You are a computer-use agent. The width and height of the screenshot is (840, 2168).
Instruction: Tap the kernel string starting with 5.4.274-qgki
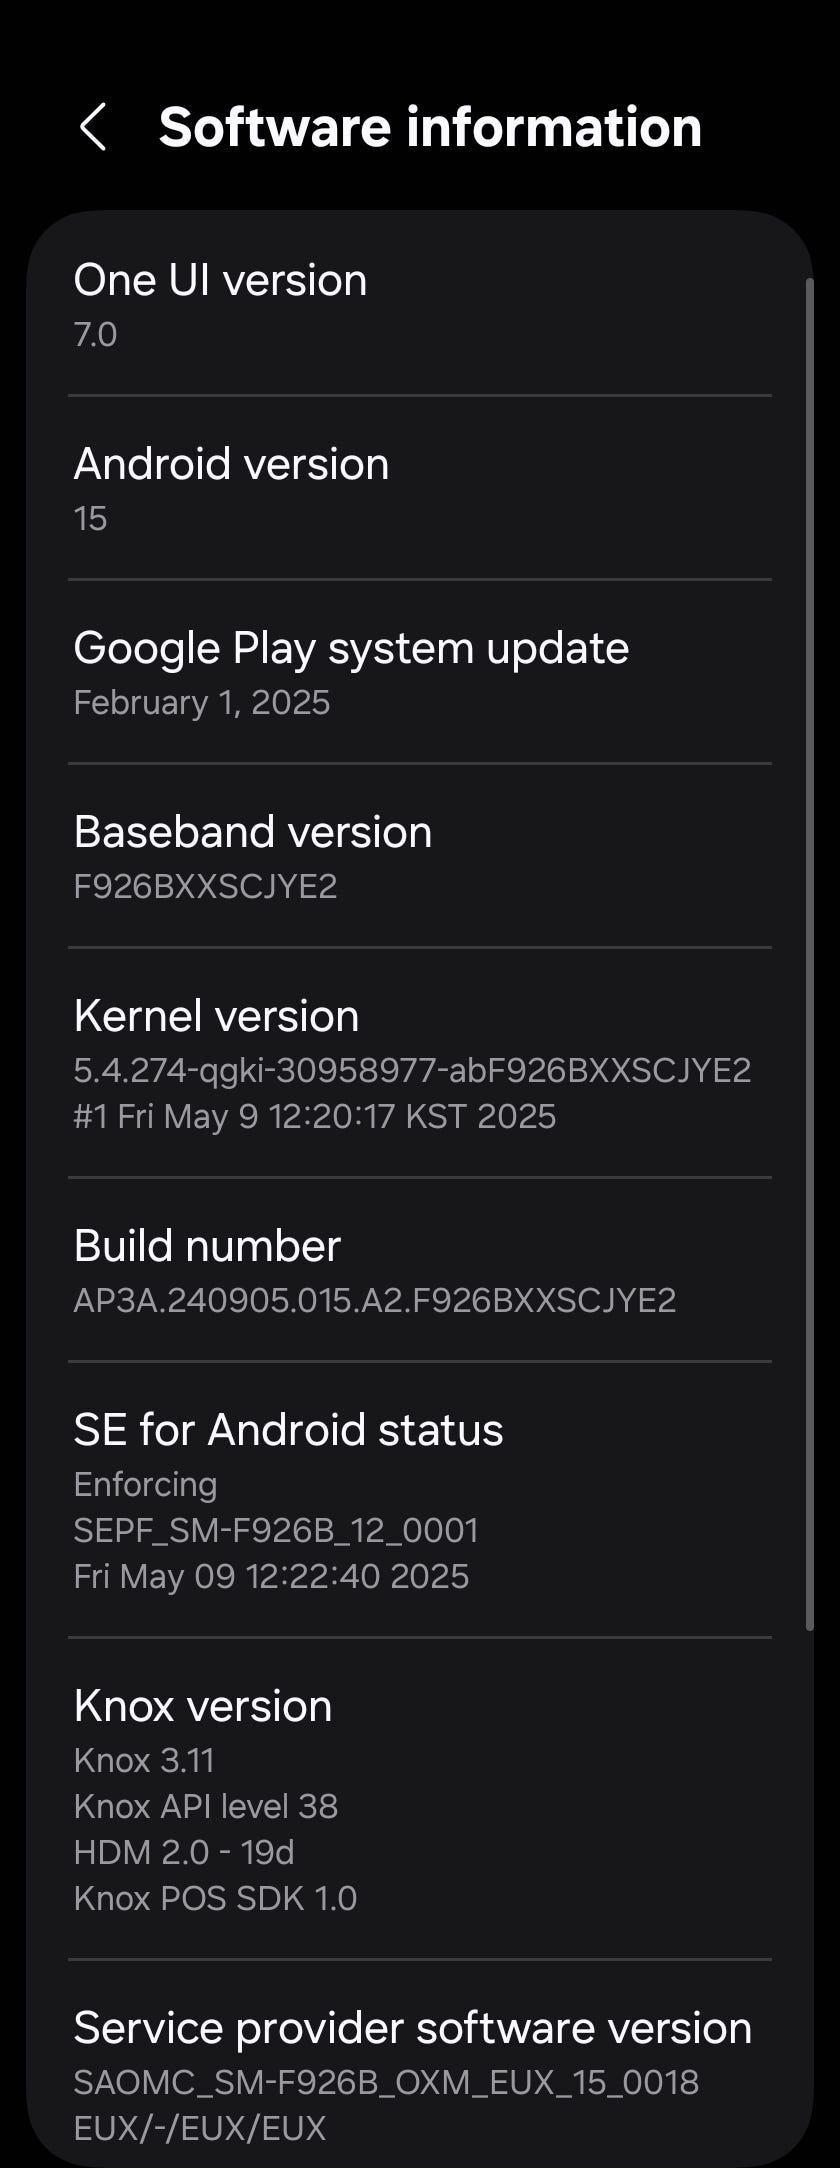(x=412, y=1071)
